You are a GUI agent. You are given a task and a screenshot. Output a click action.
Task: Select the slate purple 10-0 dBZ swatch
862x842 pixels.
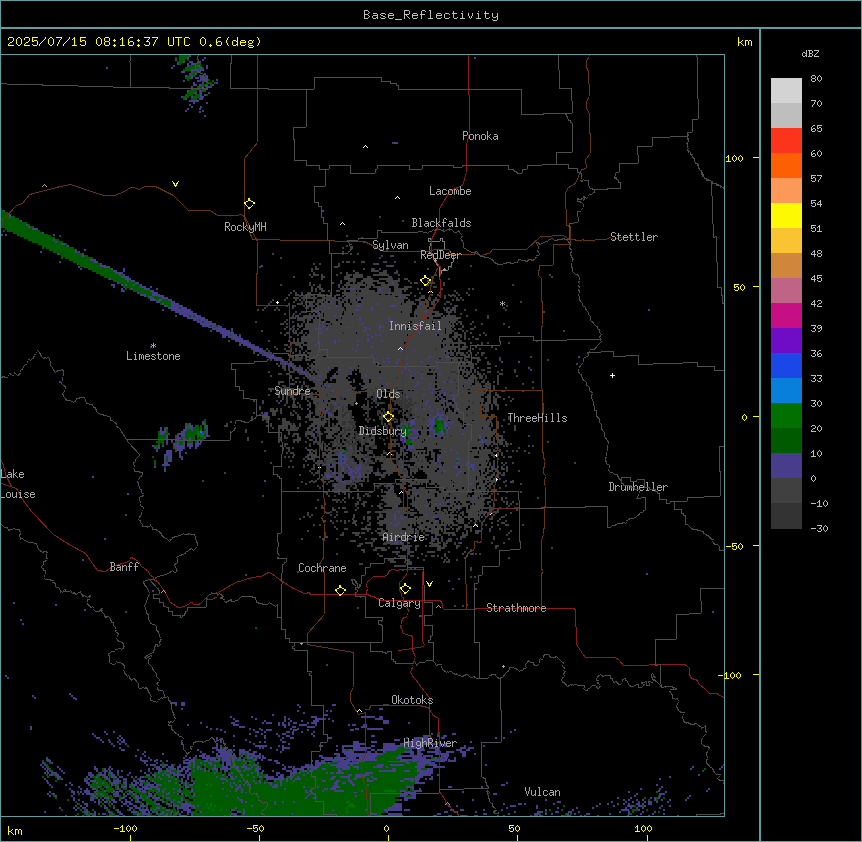click(786, 466)
